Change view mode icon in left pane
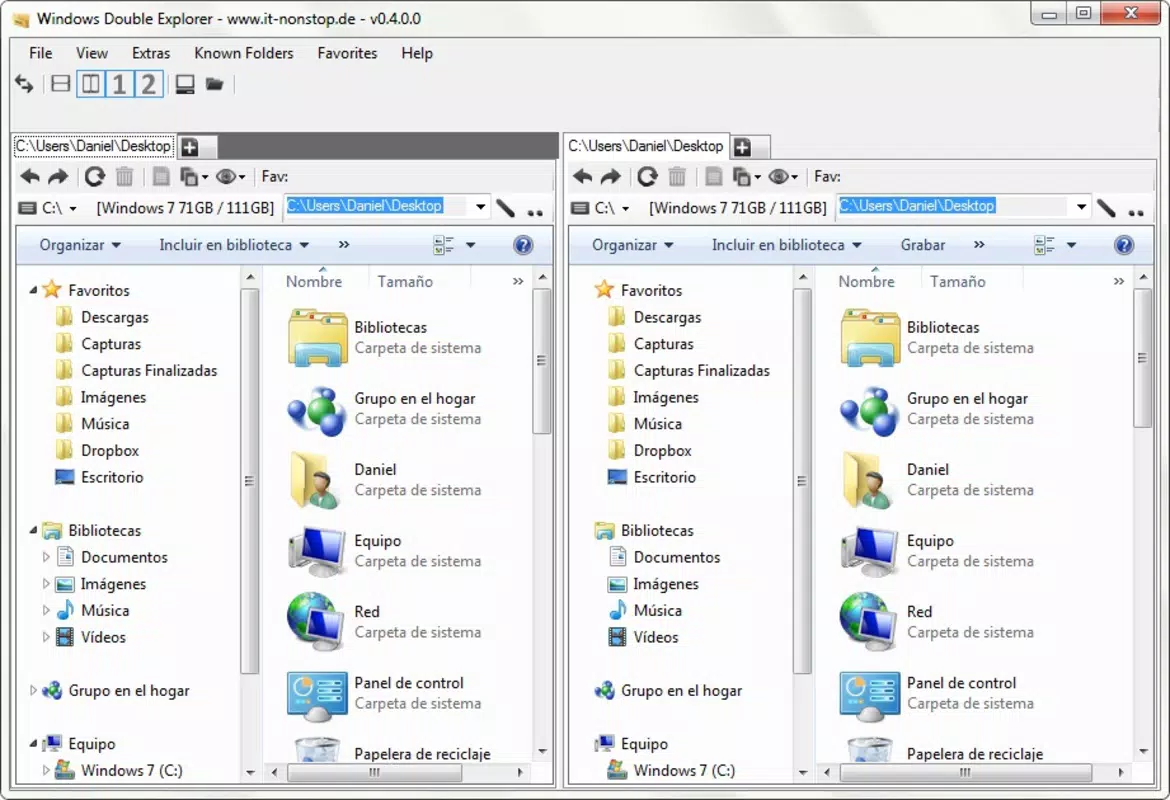Image resolution: width=1170 pixels, height=800 pixels. (444, 245)
